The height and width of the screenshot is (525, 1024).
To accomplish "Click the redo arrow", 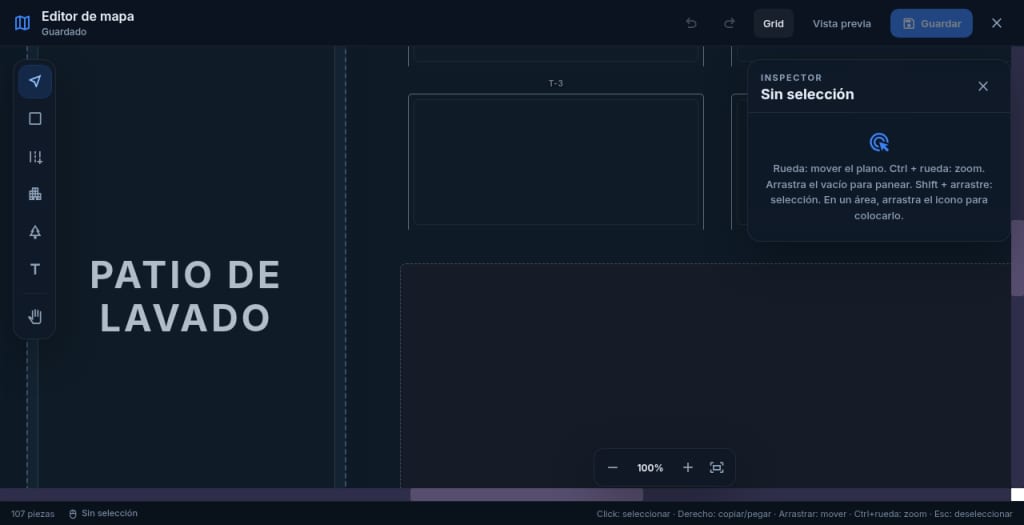I will 729,24.
